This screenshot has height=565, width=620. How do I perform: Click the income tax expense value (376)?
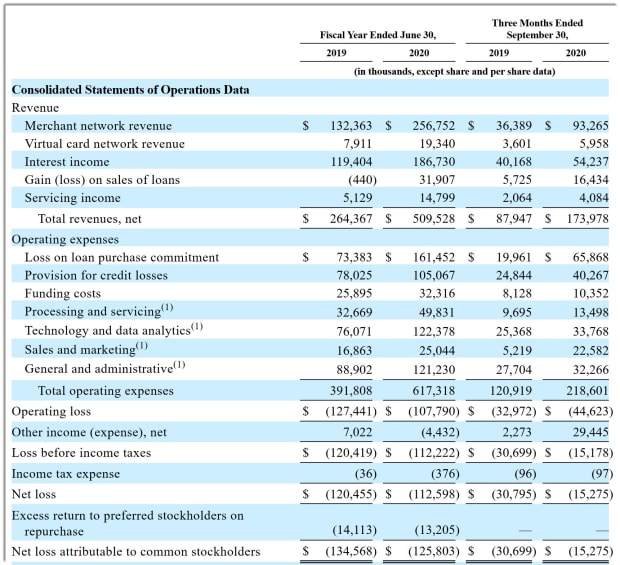tap(445, 474)
